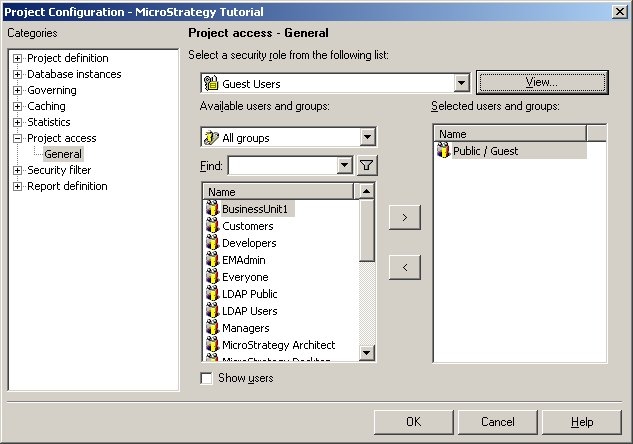The width and height of the screenshot is (633, 444).
Task: Enable the Show users checkbox
Action: pyautogui.click(x=207, y=378)
